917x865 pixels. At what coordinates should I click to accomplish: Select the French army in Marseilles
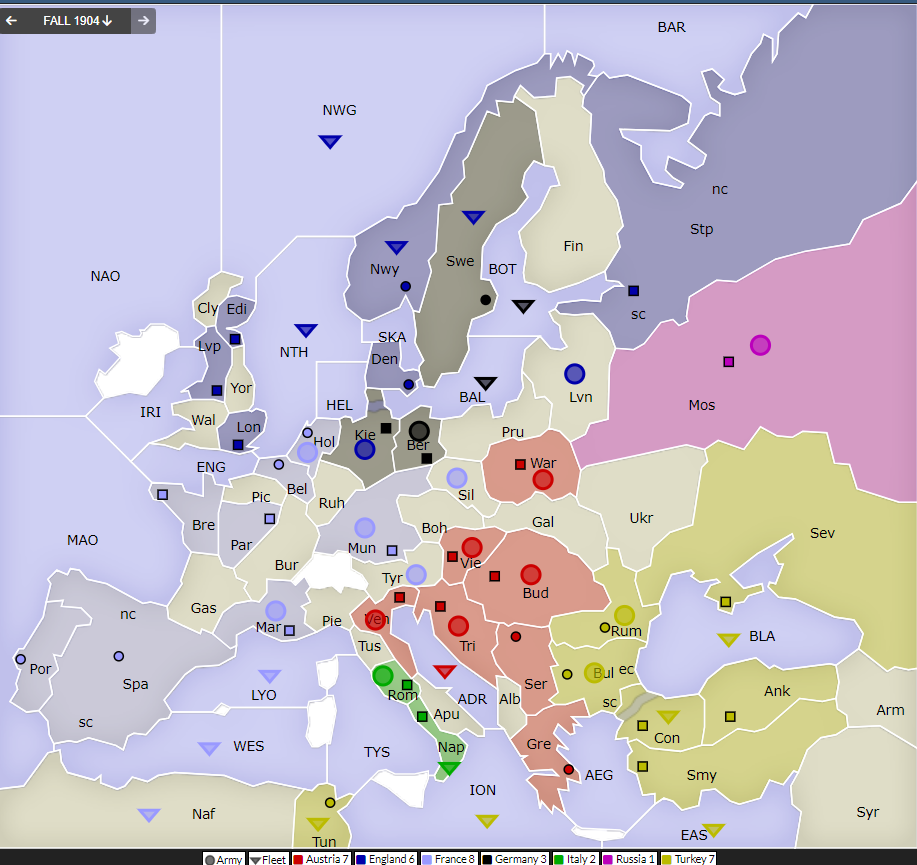tap(275, 611)
